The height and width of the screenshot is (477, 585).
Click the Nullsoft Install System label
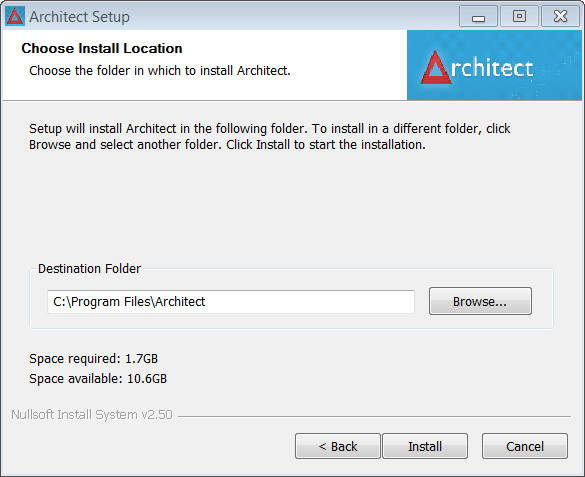92,415
